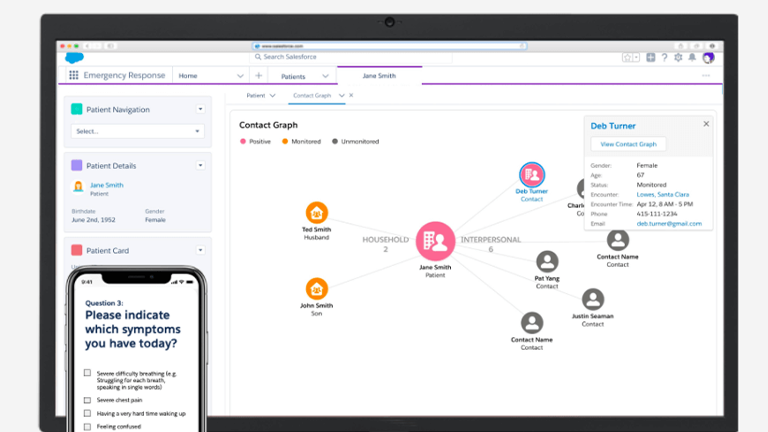Click the Apr 12, 8 AM - 5 PM value
Image resolution: width=768 pixels, height=432 pixels.
click(x=665, y=204)
